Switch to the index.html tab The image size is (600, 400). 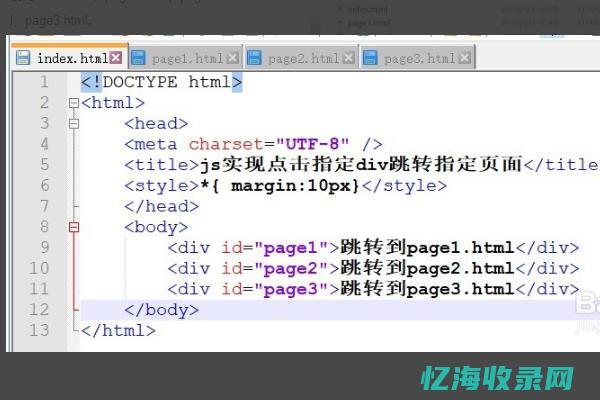click(70, 58)
